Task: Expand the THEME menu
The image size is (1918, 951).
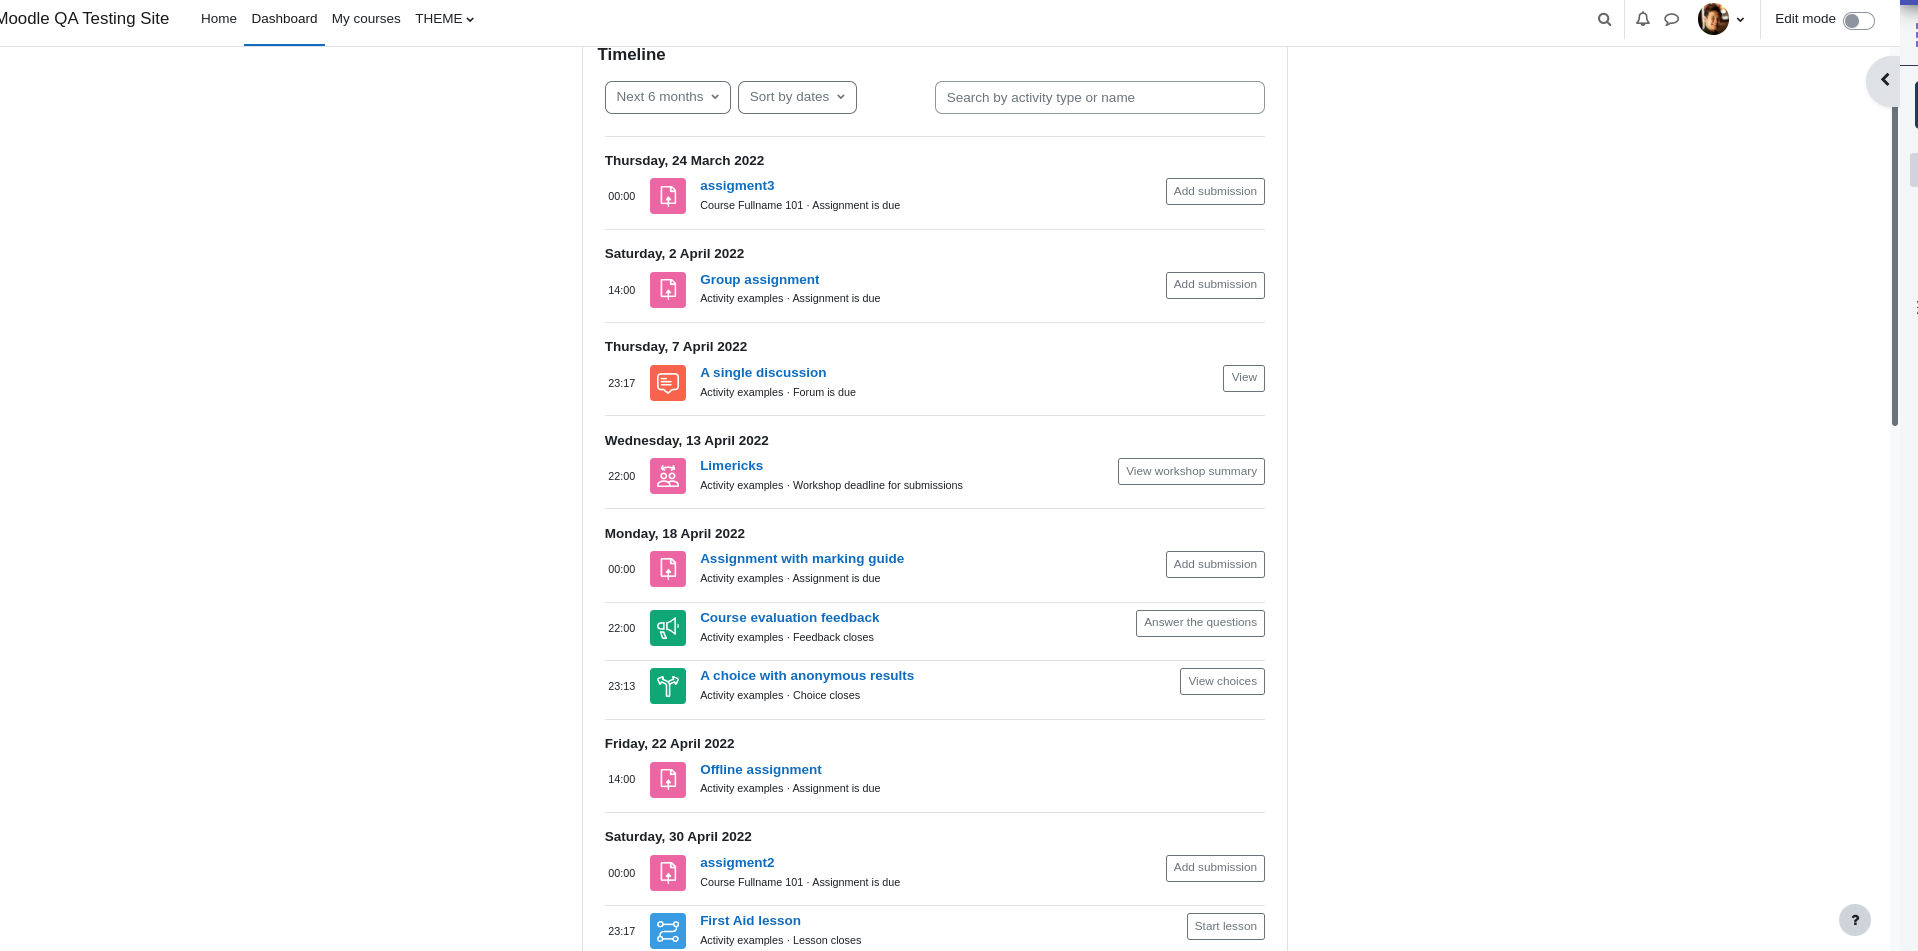Action: (x=445, y=19)
